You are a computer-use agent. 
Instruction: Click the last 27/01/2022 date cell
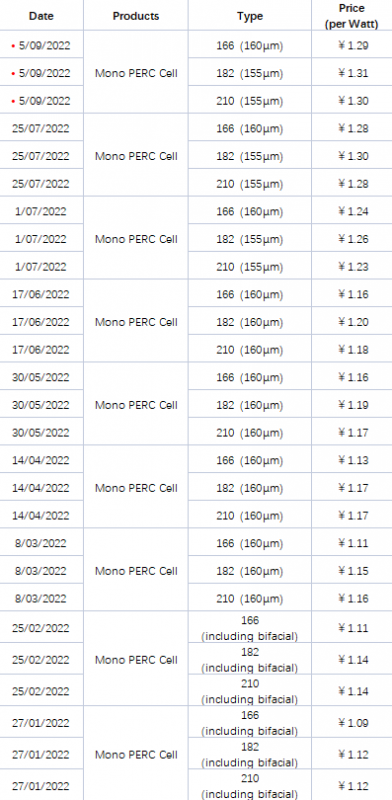(x=41, y=786)
